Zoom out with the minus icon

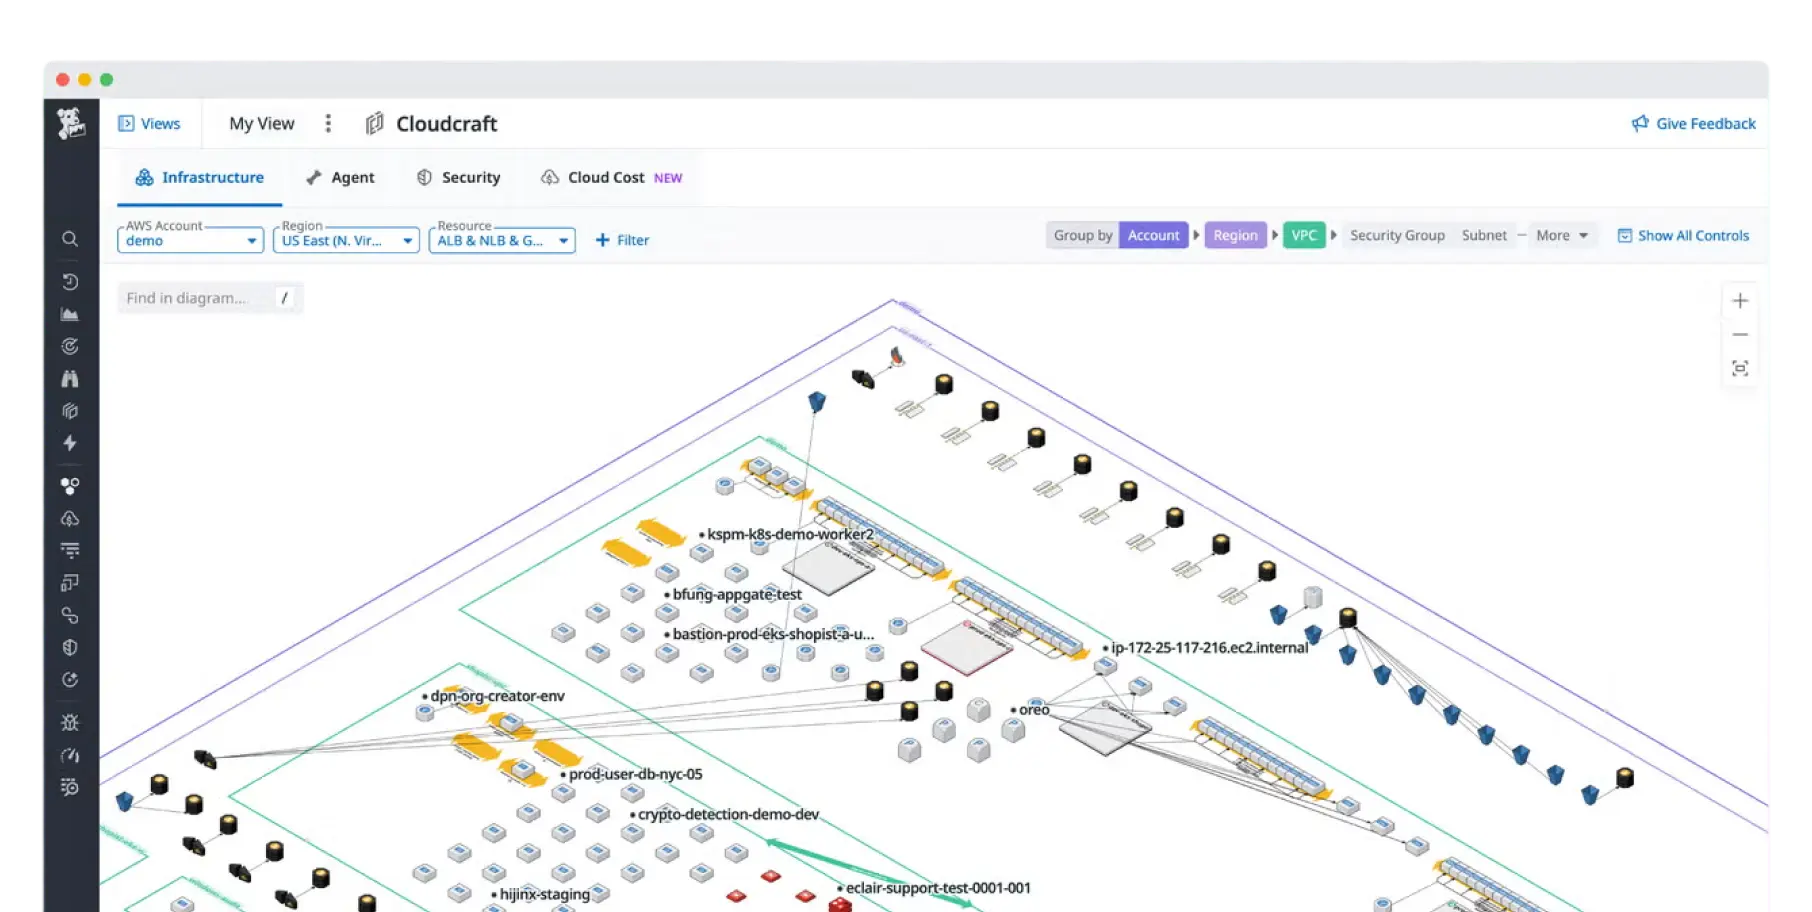coord(1740,335)
